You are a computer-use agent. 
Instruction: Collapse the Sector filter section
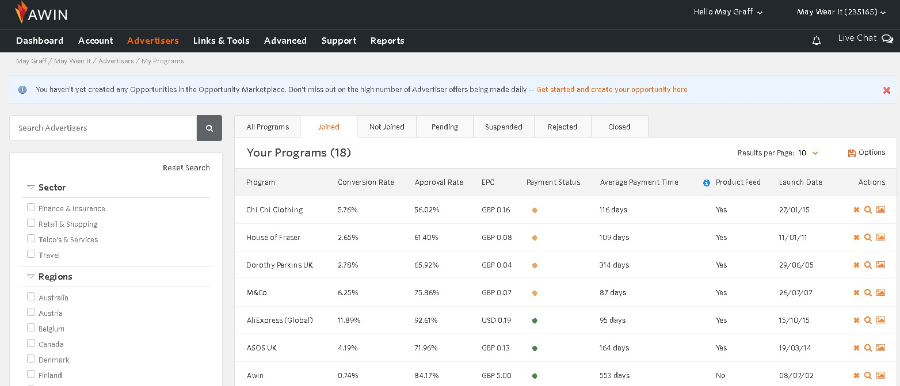tap(31, 187)
